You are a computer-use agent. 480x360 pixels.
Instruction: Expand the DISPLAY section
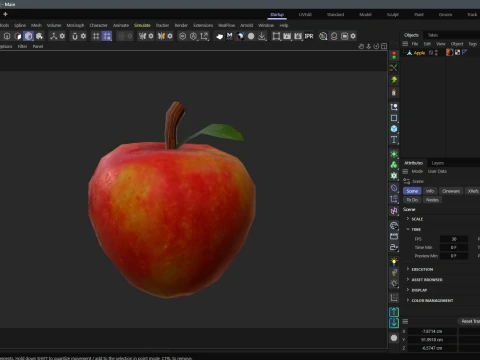pyautogui.click(x=408, y=290)
